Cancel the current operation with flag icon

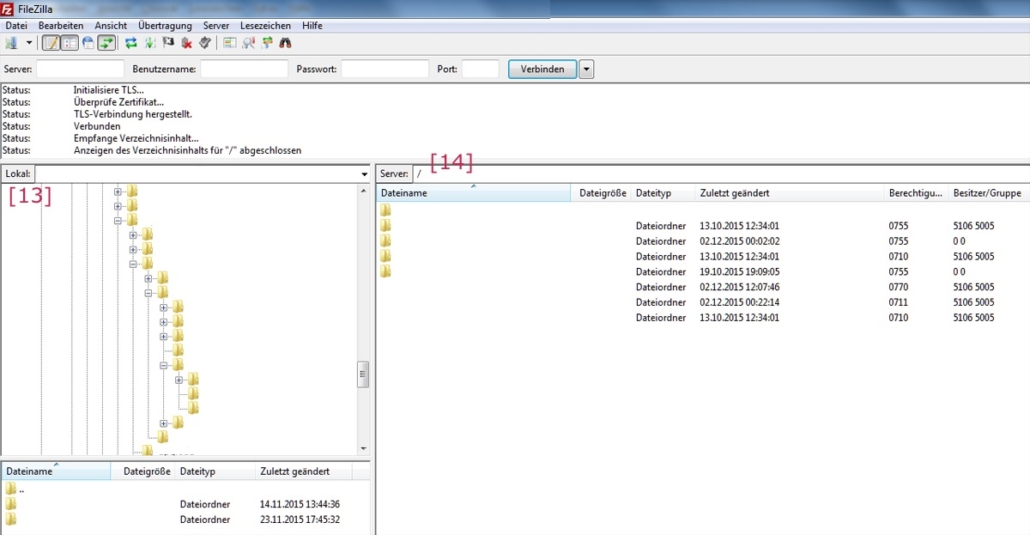[x=168, y=43]
